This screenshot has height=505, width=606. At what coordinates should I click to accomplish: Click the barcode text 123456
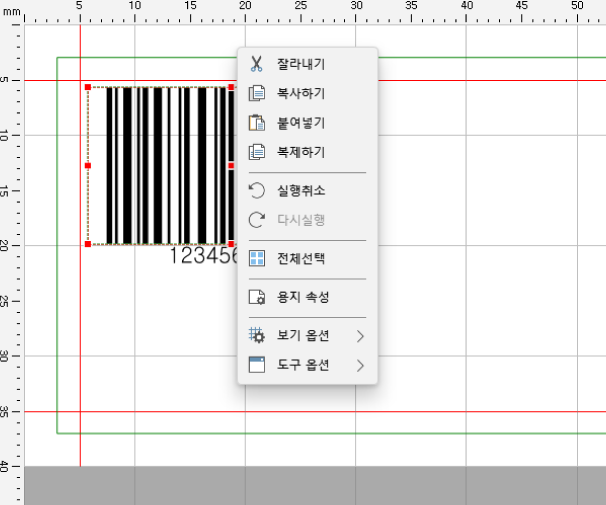pyautogui.click(x=204, y=256)
